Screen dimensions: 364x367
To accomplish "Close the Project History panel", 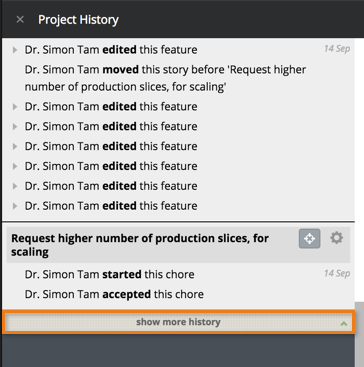I will (20, 20).
